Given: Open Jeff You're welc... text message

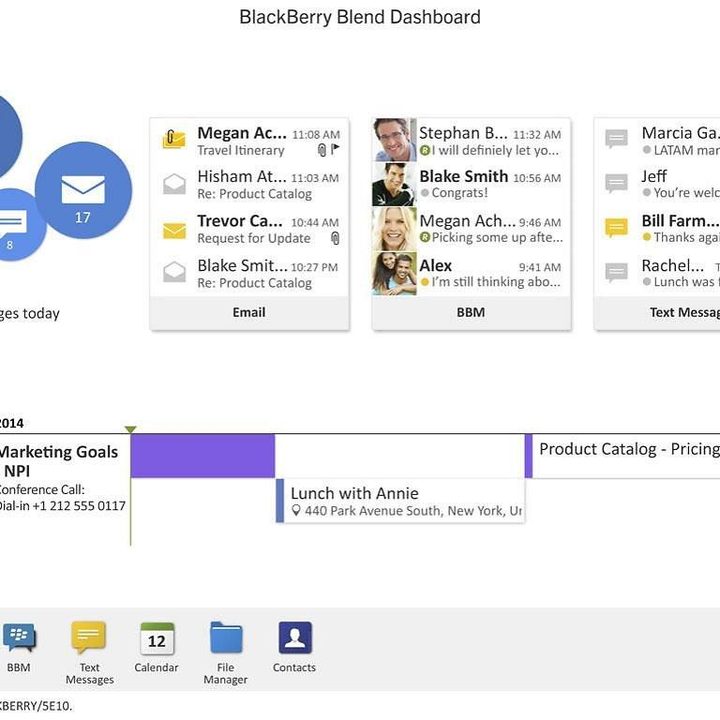Looking at the screenshot, I should coord(658,184).
